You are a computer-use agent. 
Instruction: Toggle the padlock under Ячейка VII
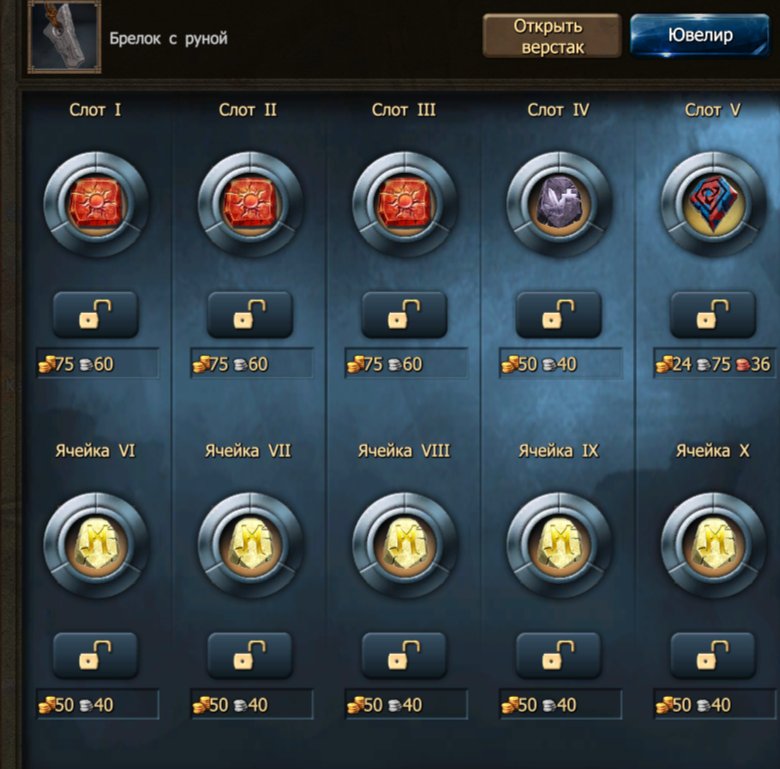[x=250, y=656]
